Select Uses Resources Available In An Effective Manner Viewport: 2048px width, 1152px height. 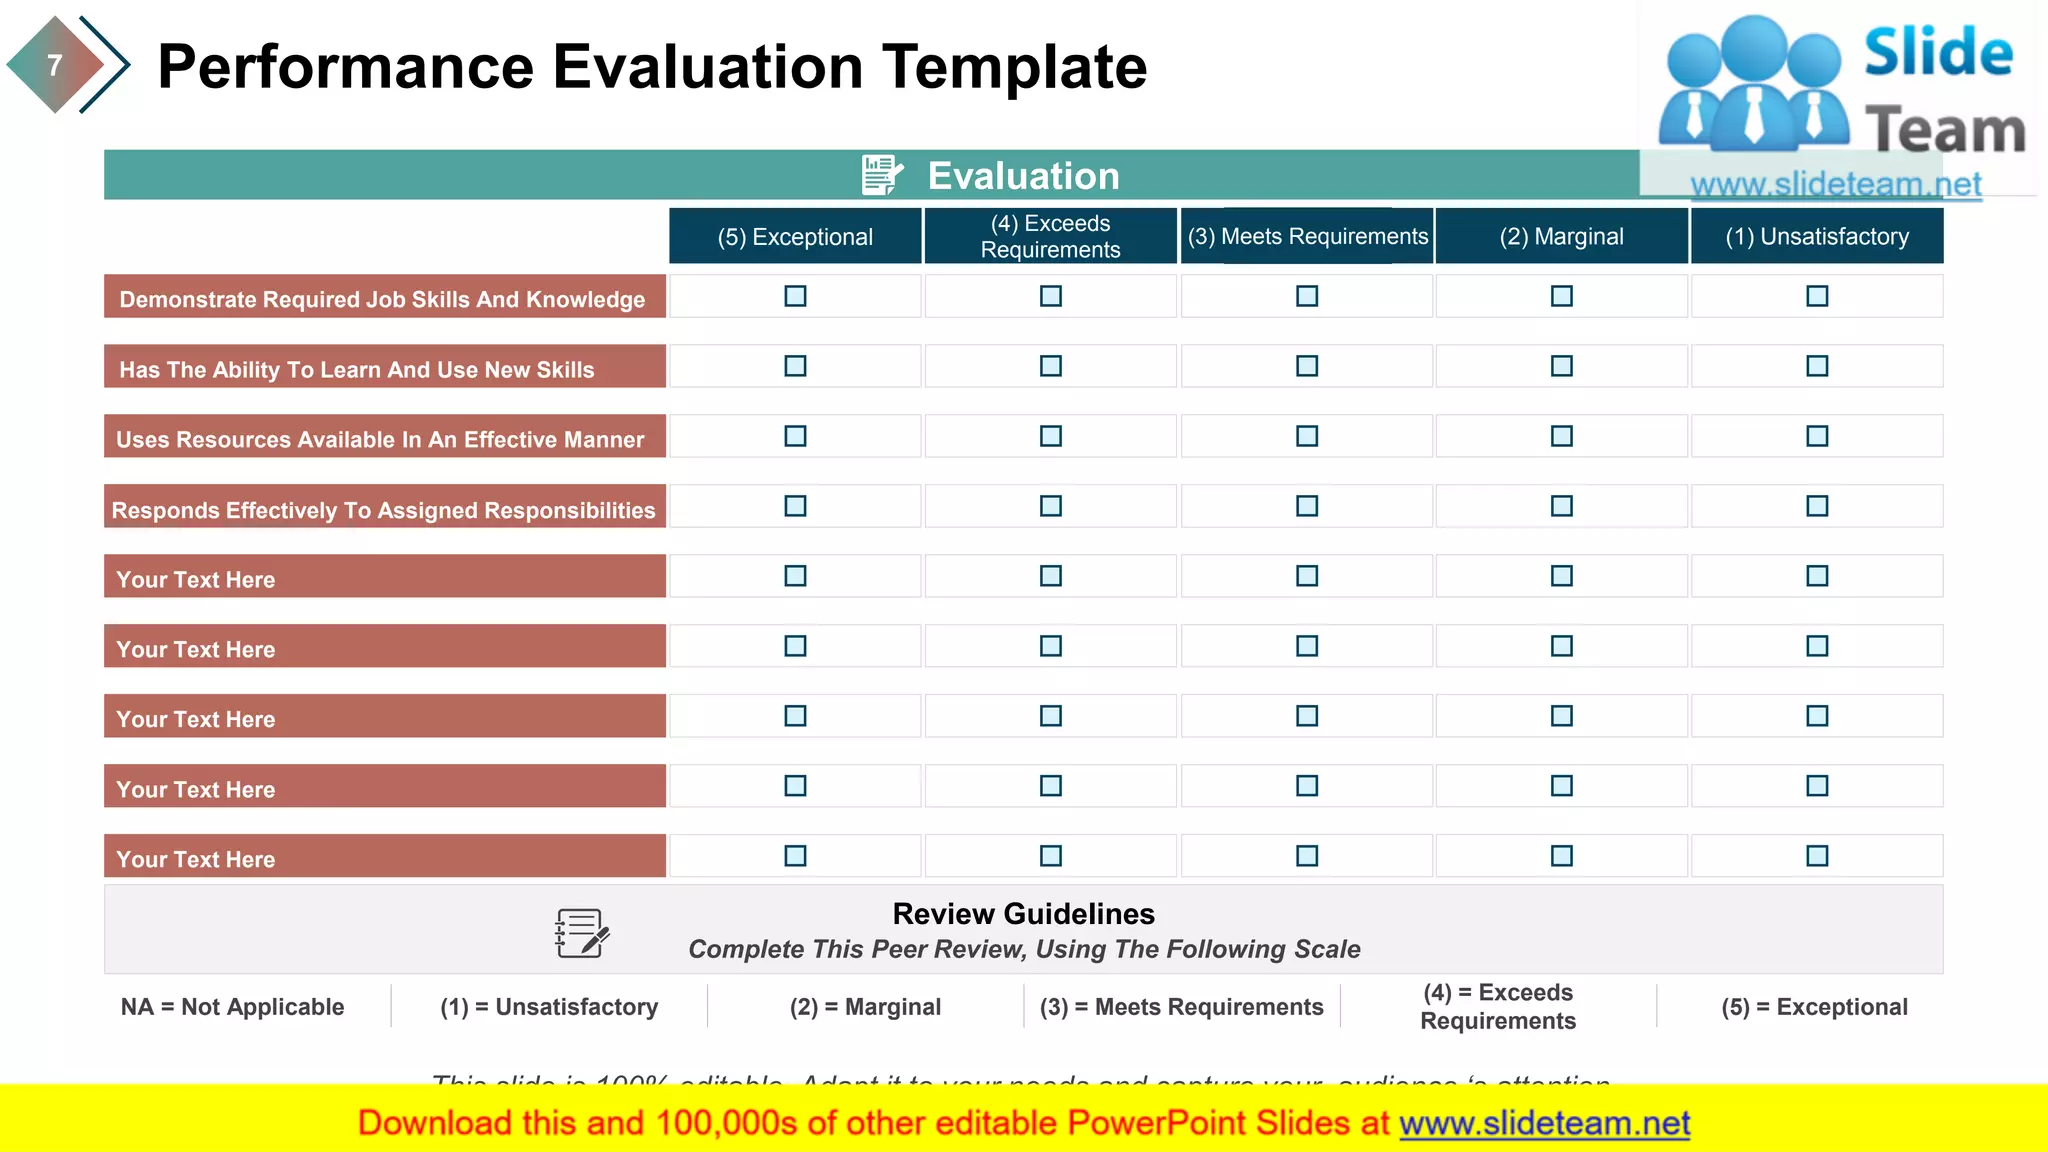pyautogui.click(x=384, y=437)
